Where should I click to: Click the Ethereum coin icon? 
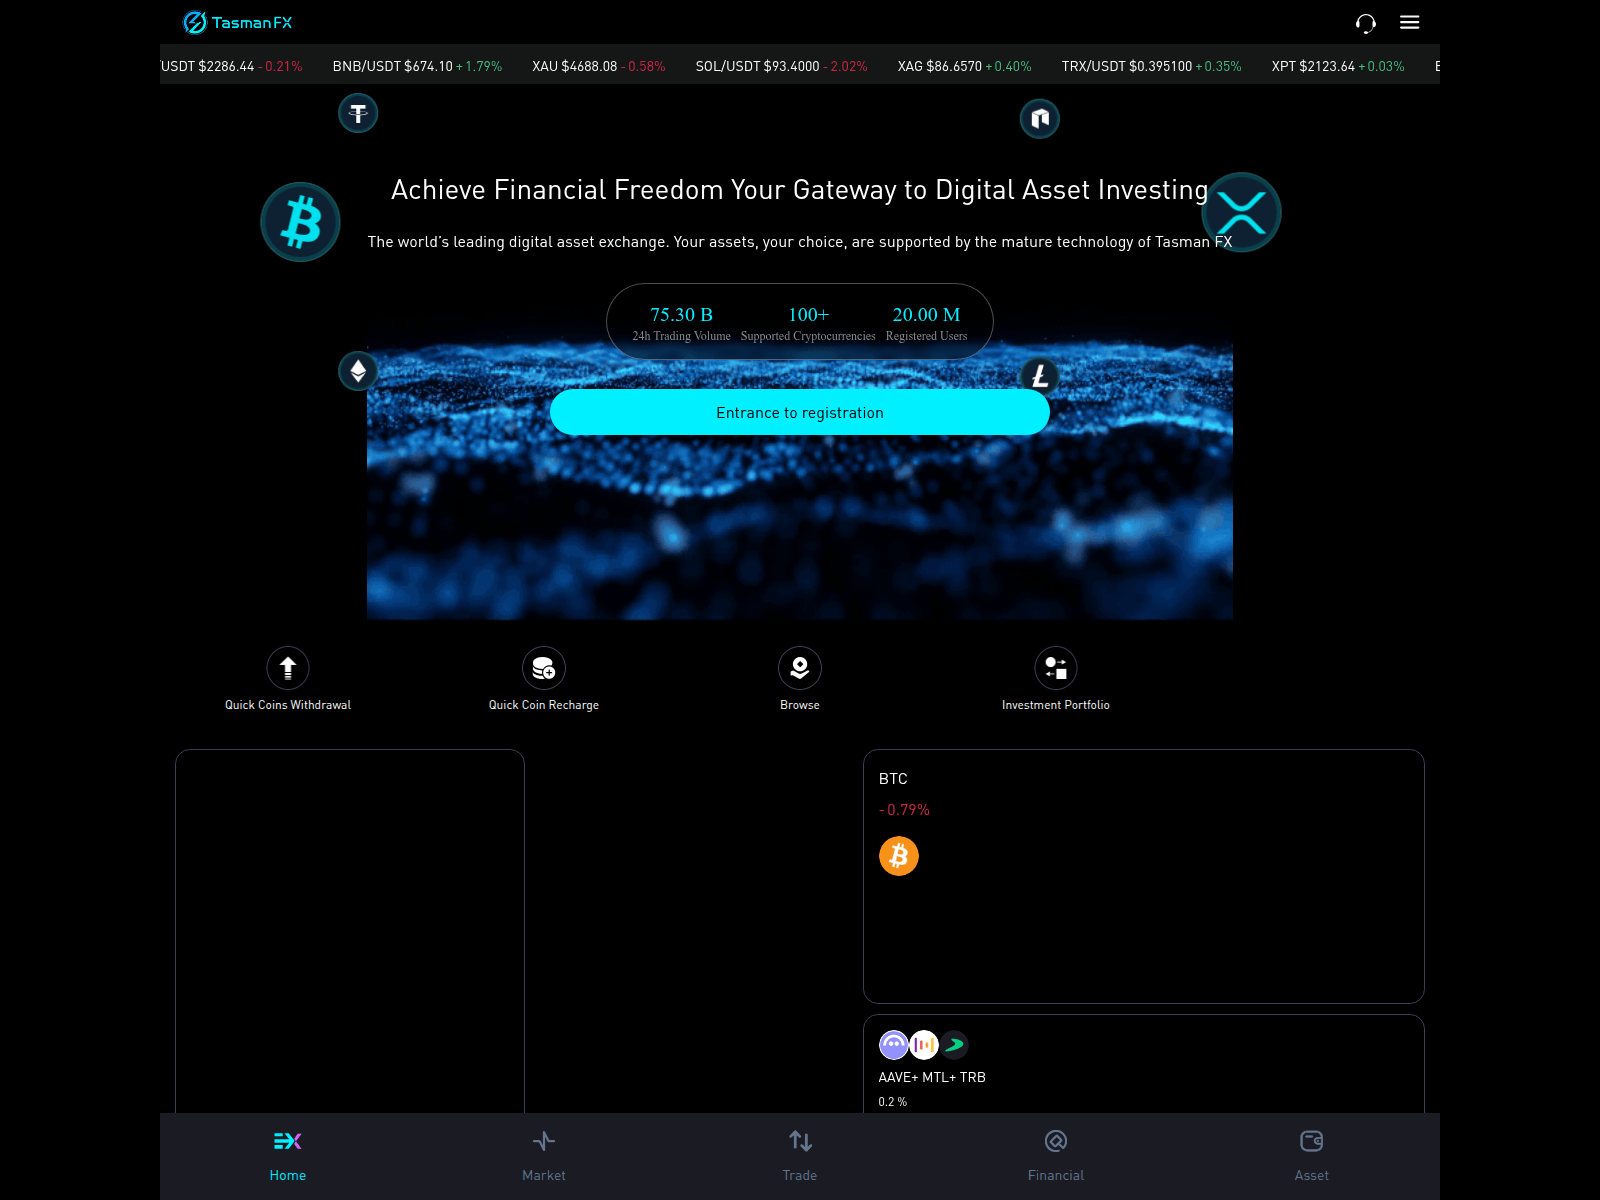(x=358, y=371)
